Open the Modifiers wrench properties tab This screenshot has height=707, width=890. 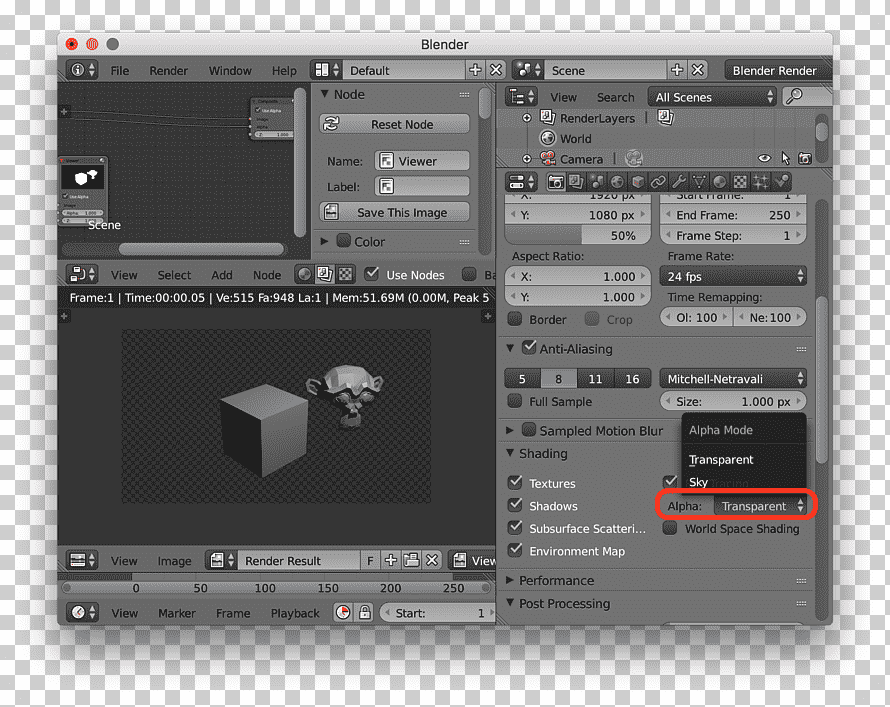[678, 182]
